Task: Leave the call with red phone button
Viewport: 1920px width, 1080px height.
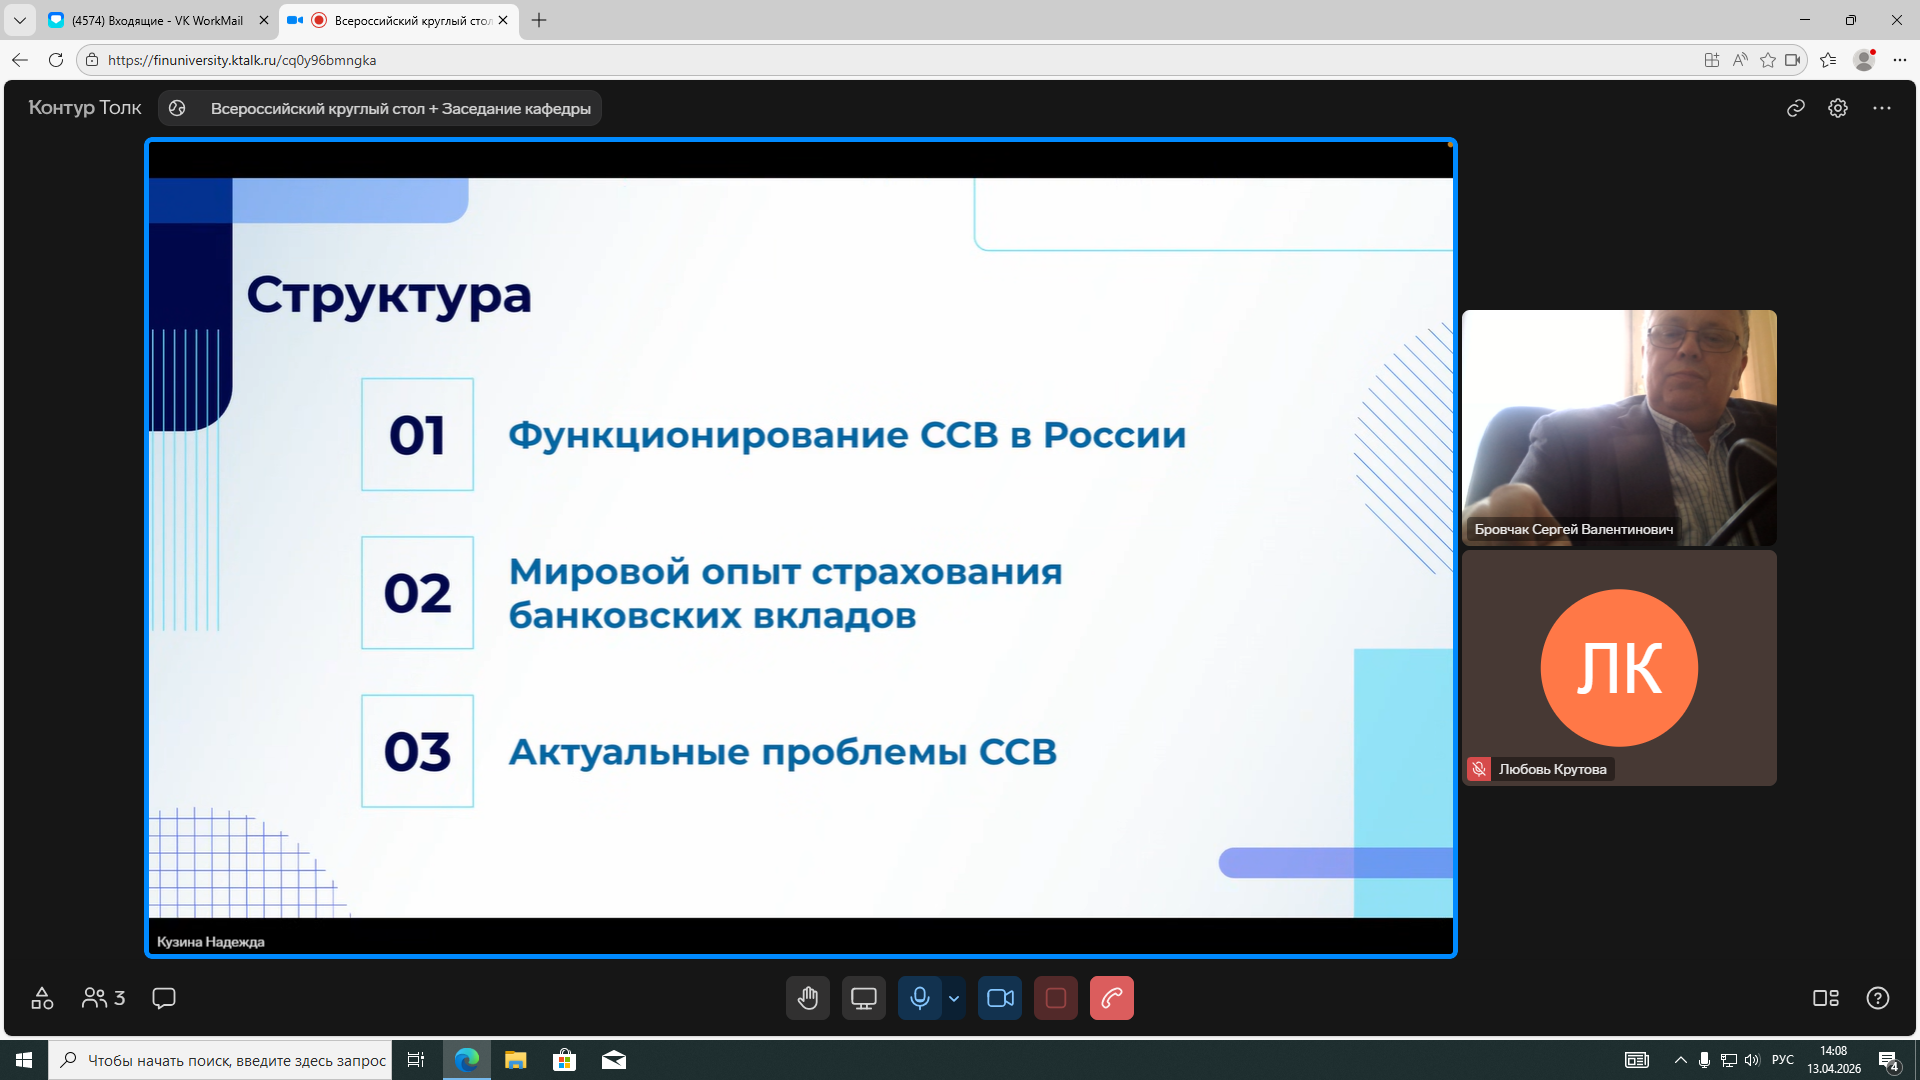Action: click(x=1111, y=998)
